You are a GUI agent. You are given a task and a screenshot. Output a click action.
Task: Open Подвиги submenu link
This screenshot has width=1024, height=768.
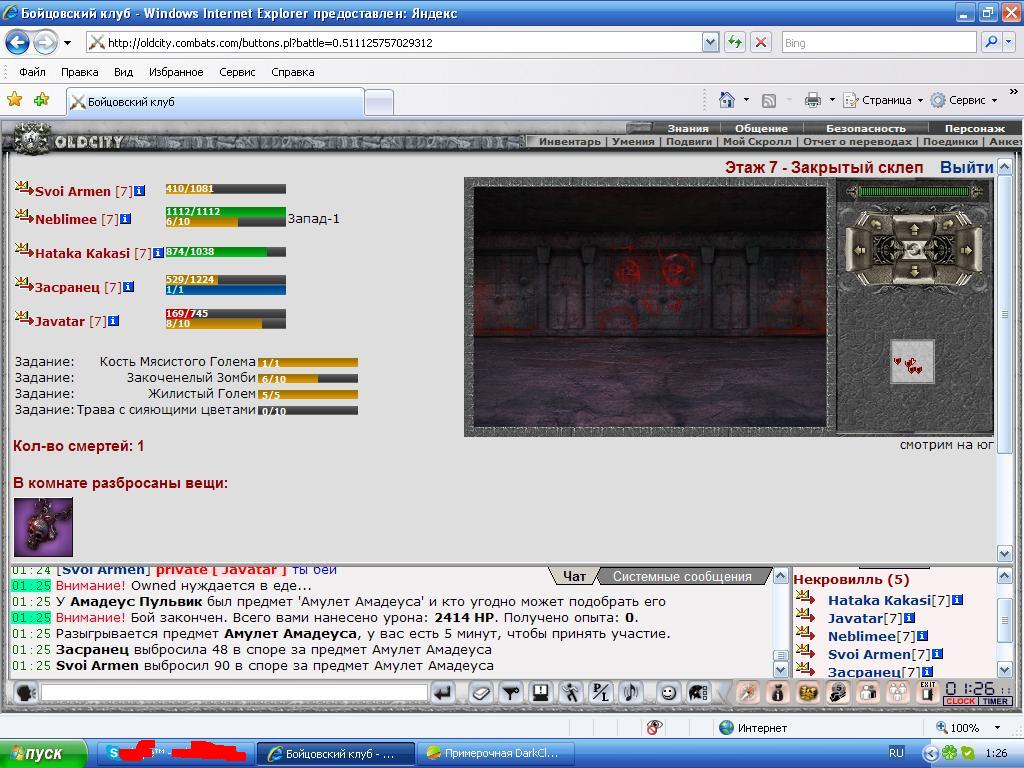coord(688,142)
